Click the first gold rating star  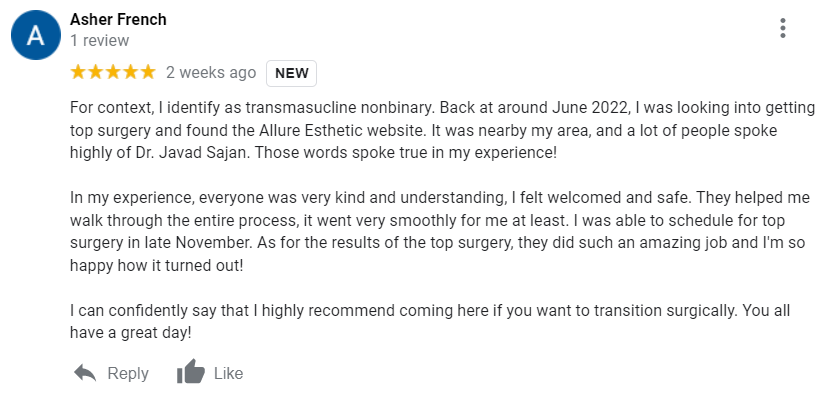point(78,72)
